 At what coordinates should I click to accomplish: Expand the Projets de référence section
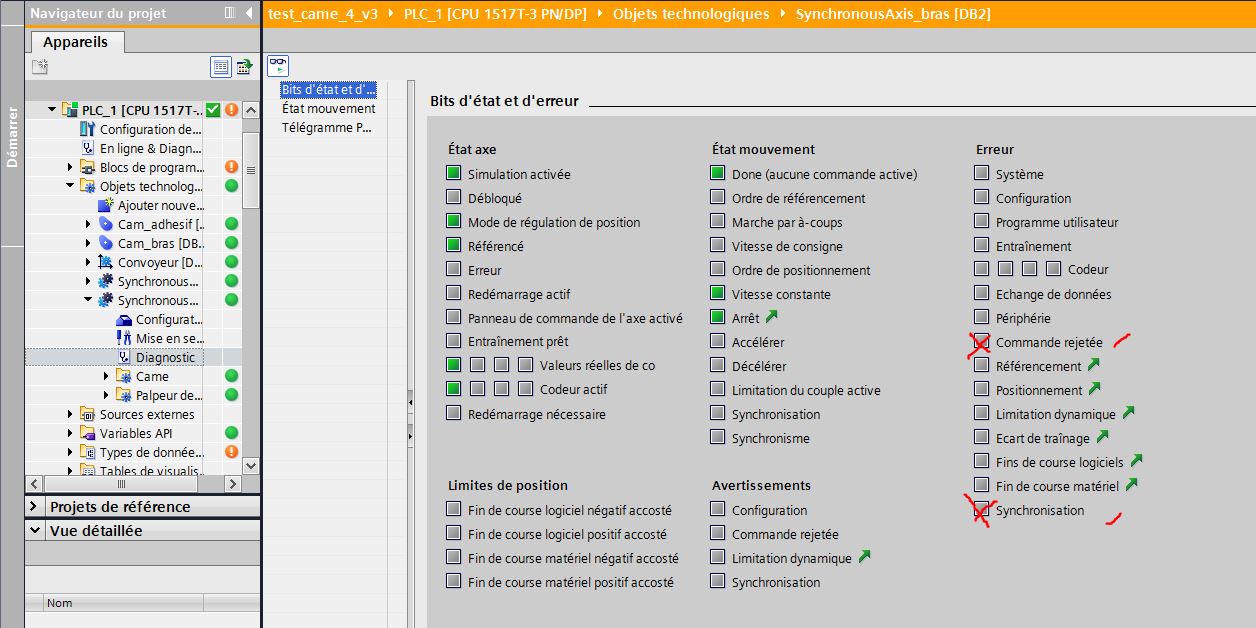tap(35, 507)
